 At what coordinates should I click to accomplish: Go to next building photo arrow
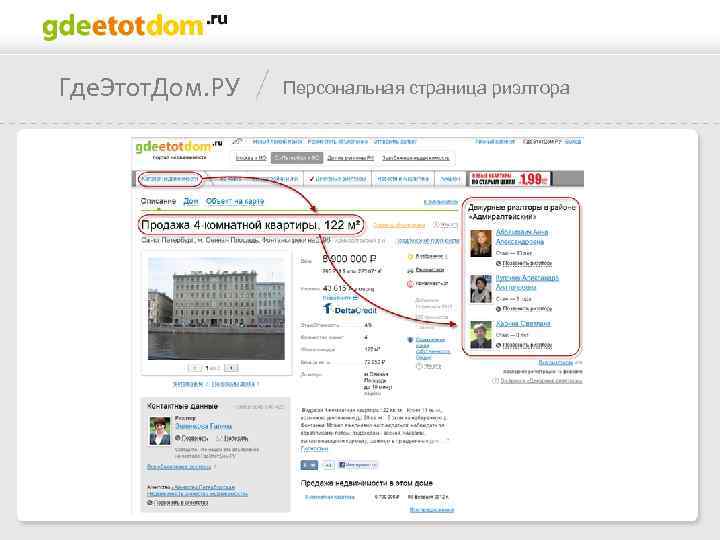(231, 368)
